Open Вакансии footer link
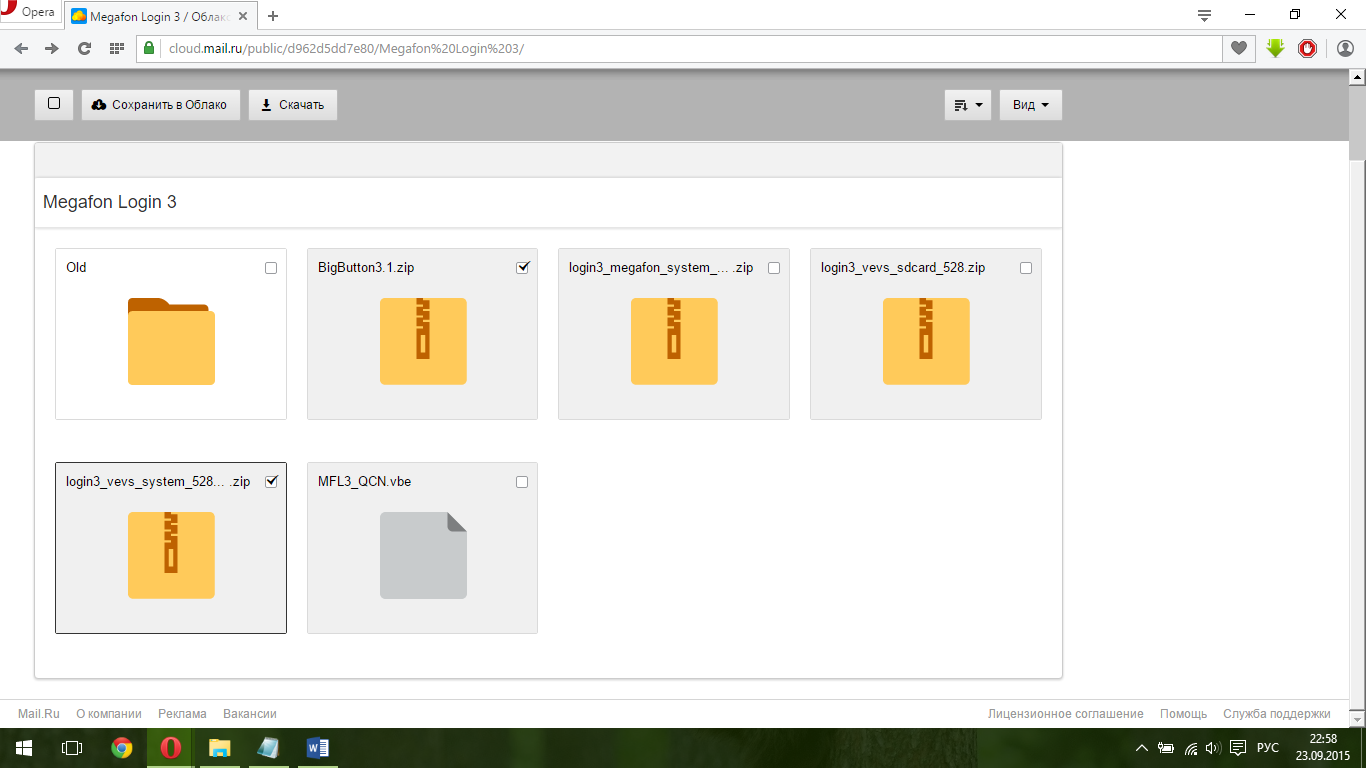 pyautogui.click(x=250, y=714)
